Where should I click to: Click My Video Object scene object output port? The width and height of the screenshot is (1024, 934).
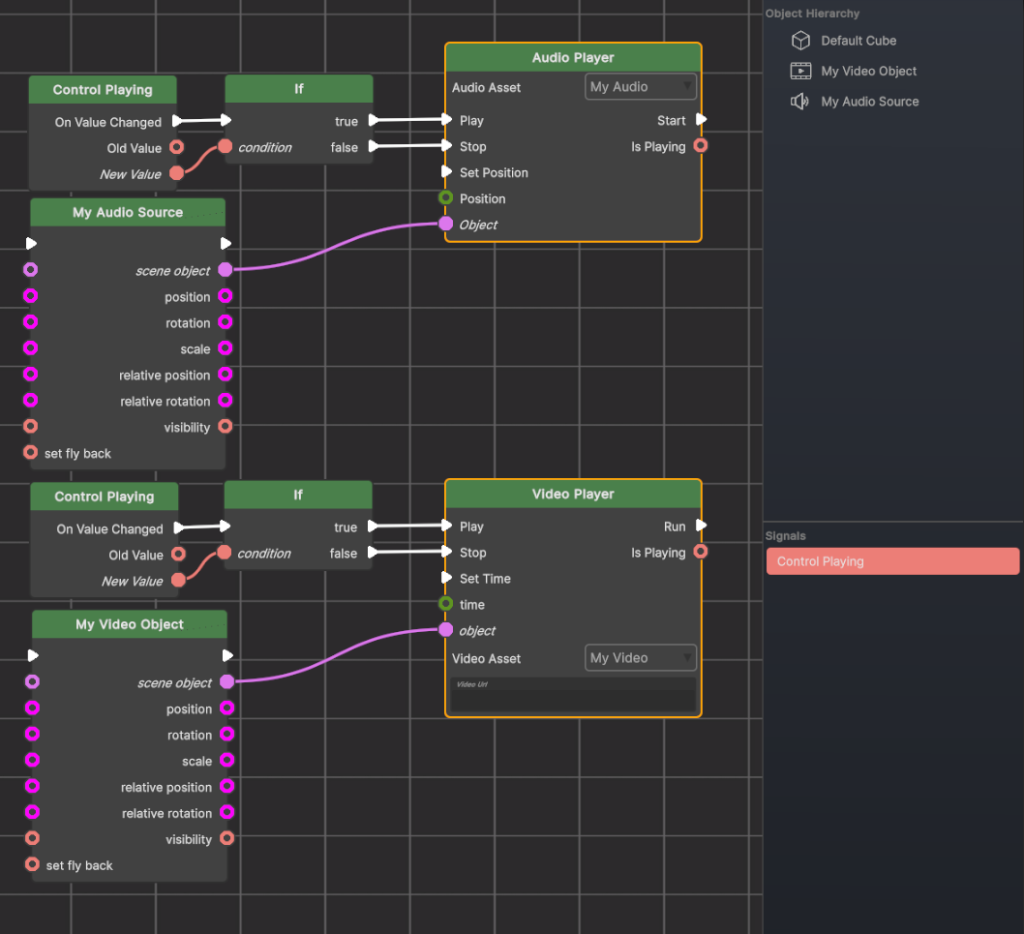tap(227, 682)
